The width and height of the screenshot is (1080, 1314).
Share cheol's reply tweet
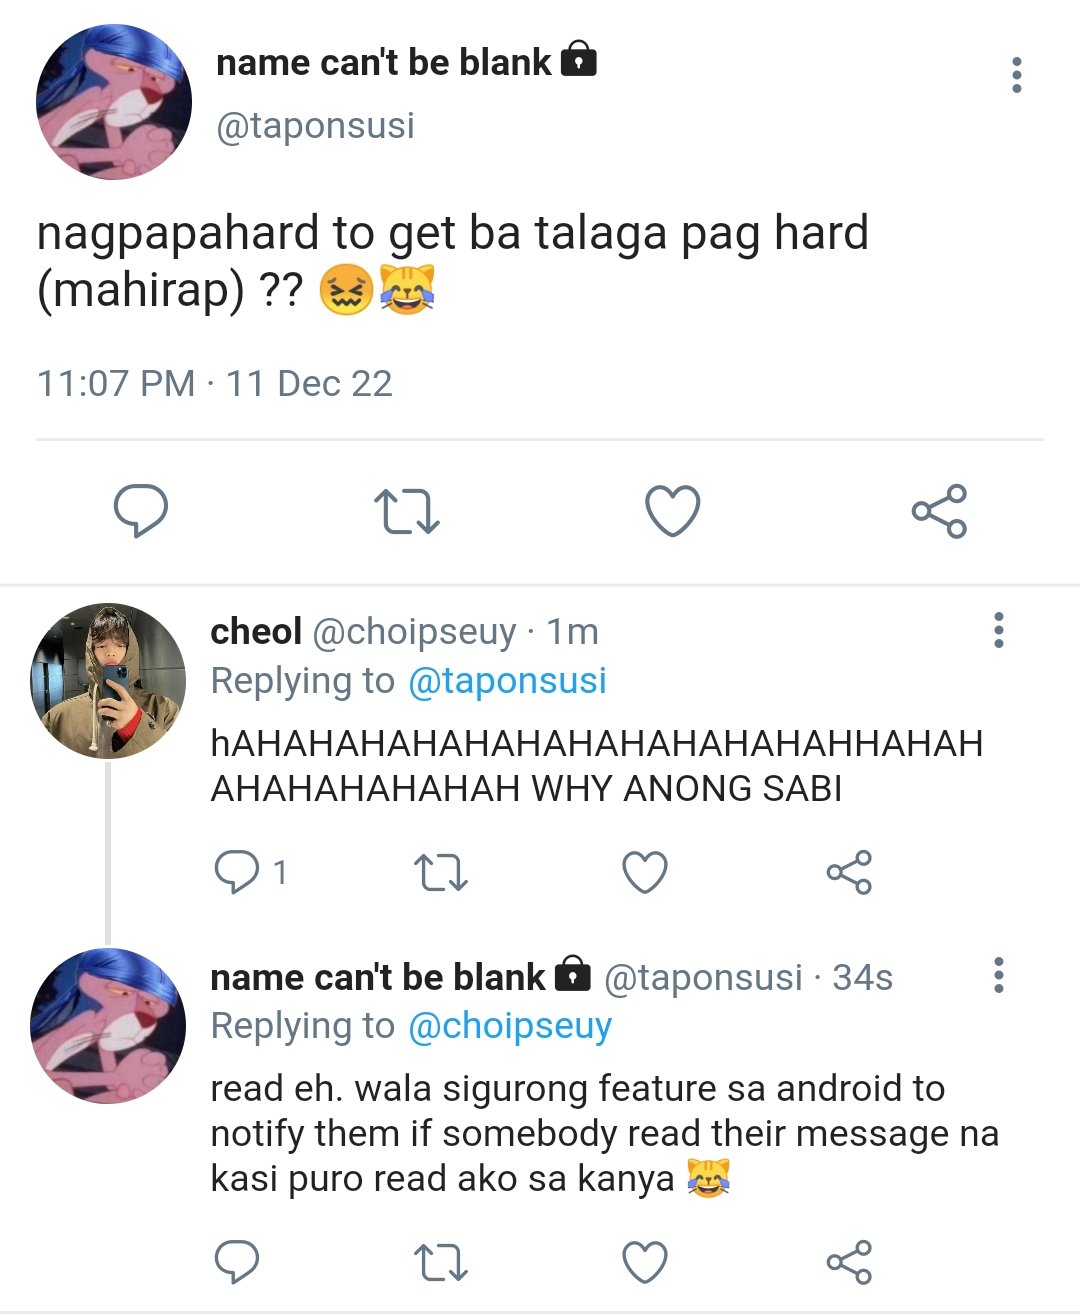click(x=849, y=872)
